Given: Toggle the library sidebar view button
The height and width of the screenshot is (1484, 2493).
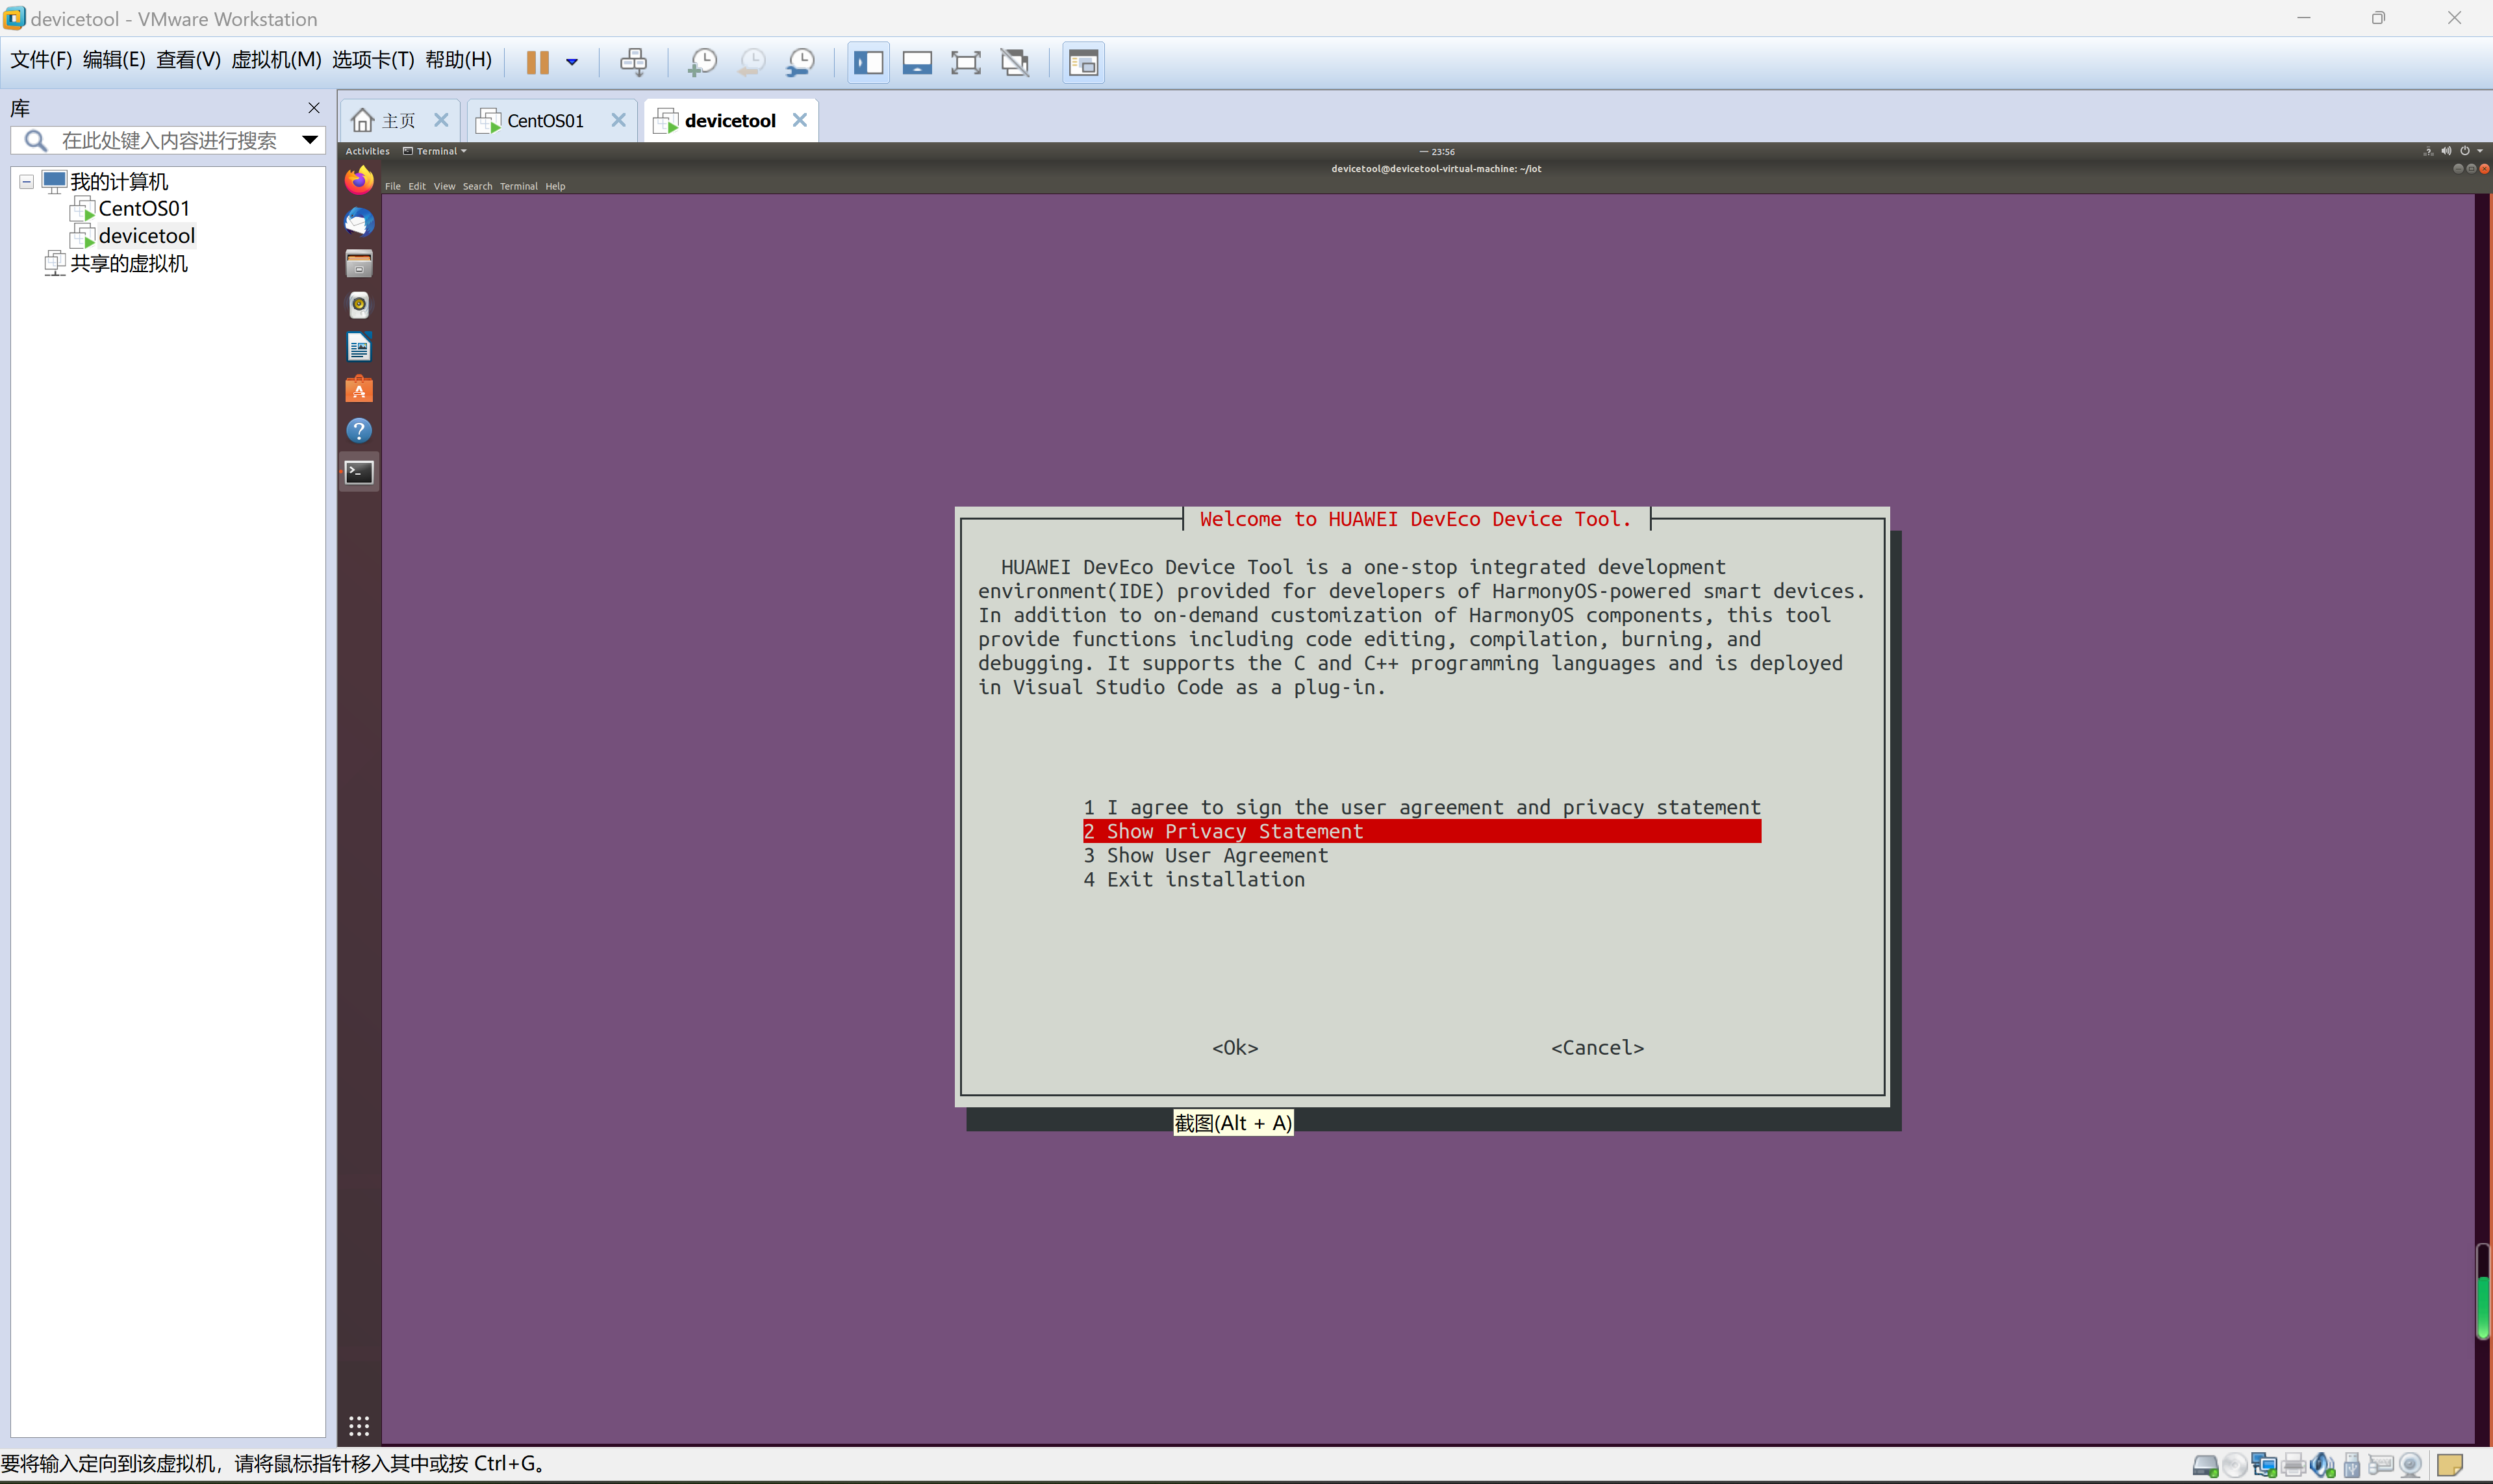Looking at the screenshot, I should pyautogui.click(x=868, y=62).
